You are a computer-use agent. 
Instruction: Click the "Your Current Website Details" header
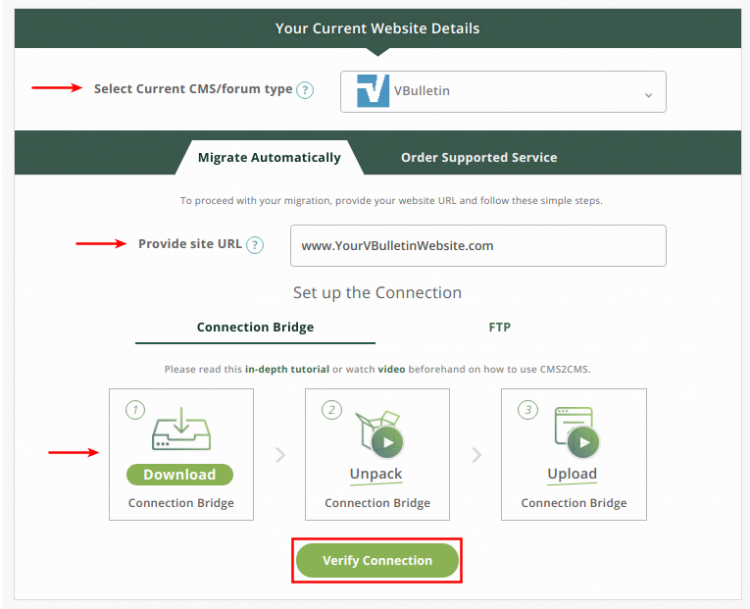(x=377, y=28)
